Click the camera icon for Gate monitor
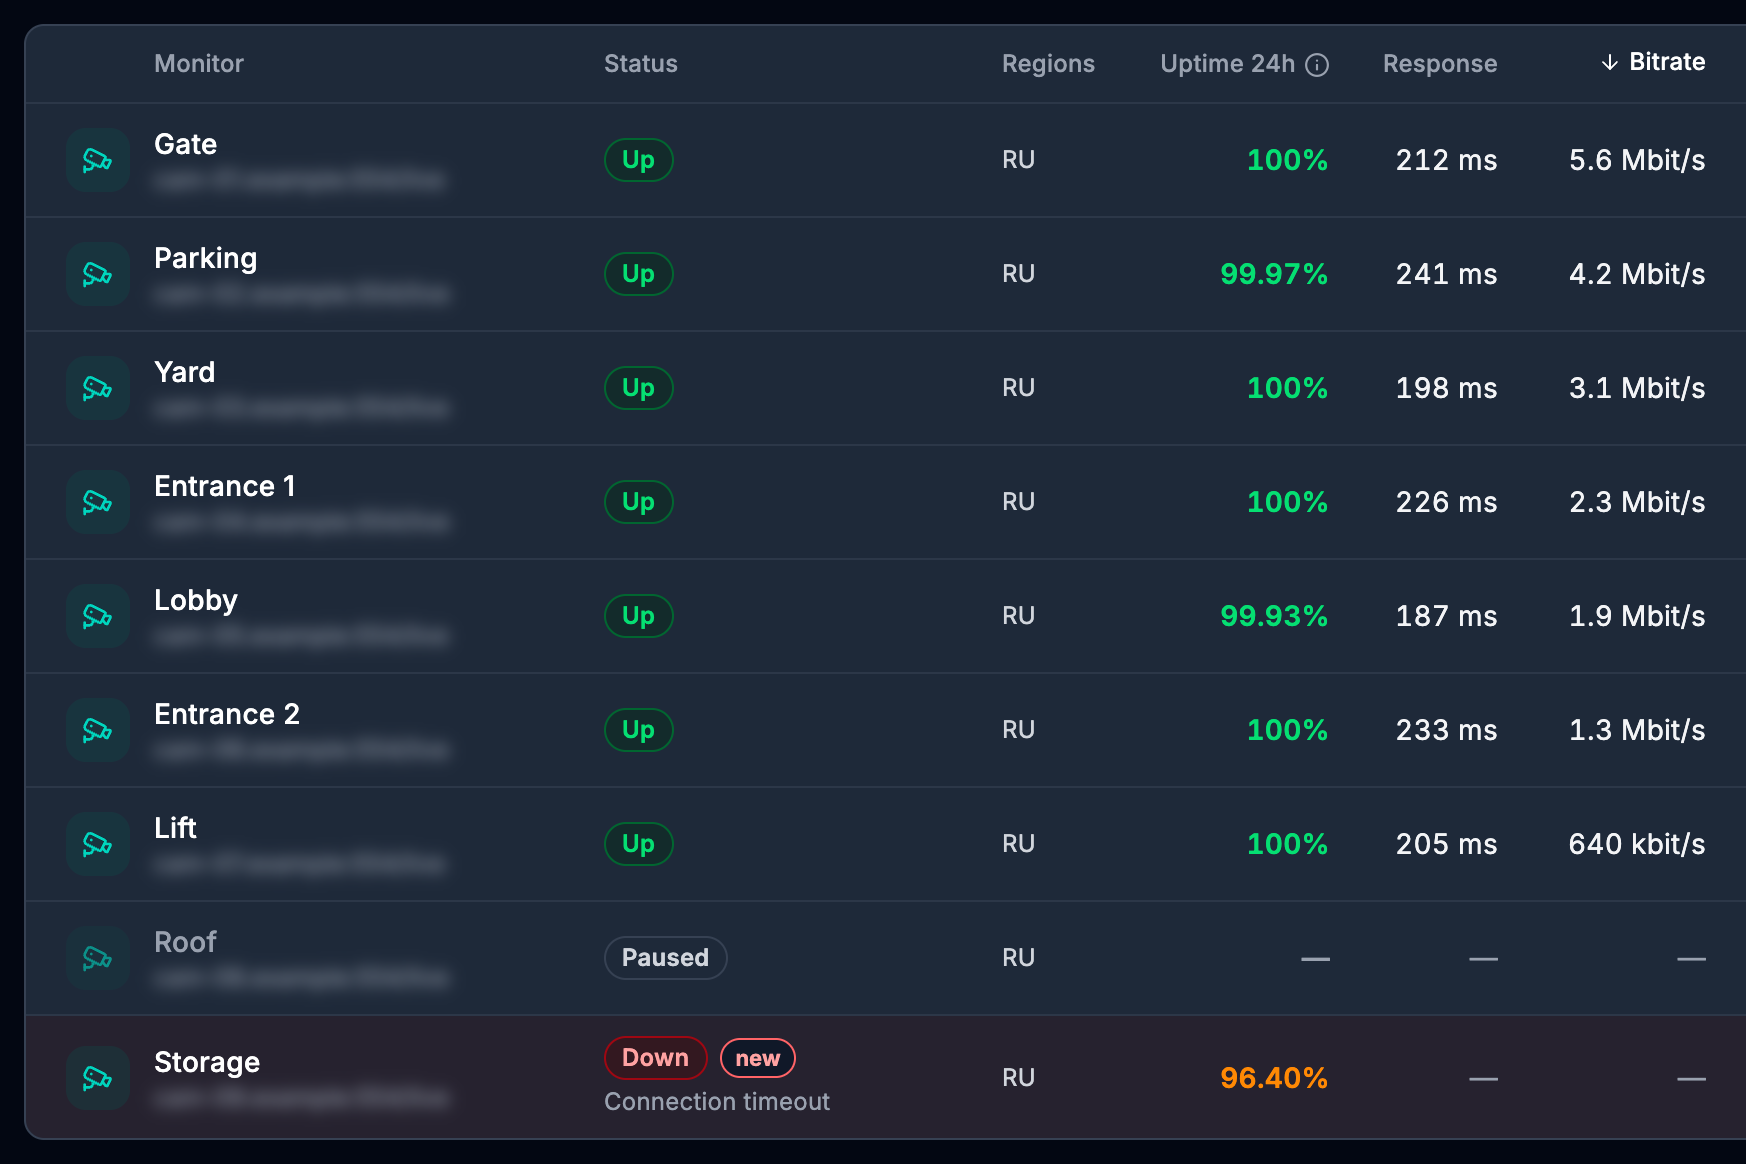The width and height of the screenshot is (1746, 1164). click(x=98, y=160)
